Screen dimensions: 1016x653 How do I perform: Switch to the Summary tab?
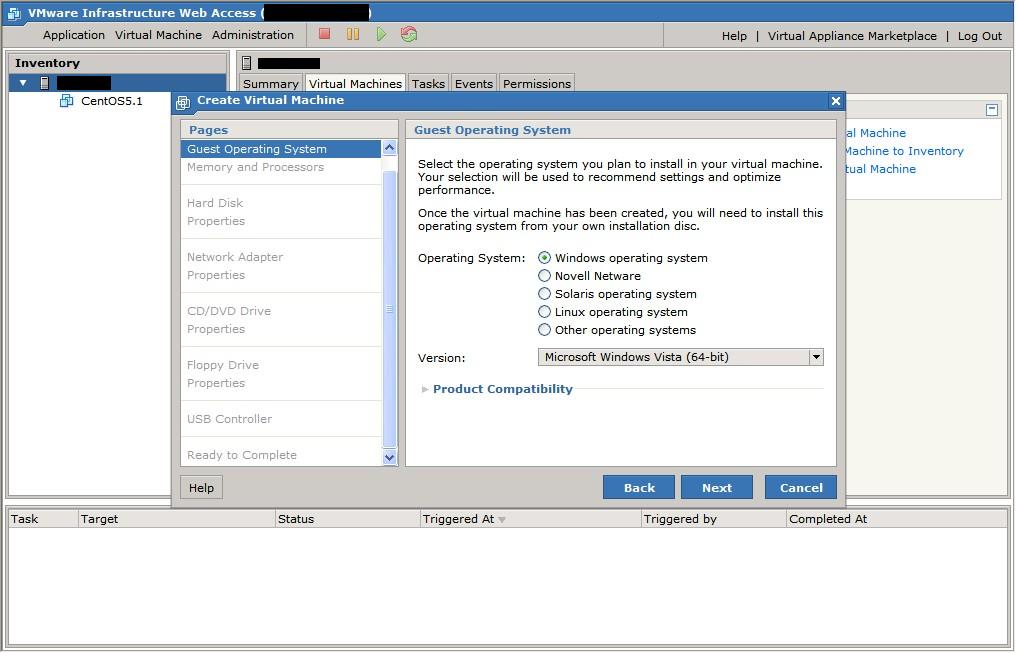click(270, 84)
